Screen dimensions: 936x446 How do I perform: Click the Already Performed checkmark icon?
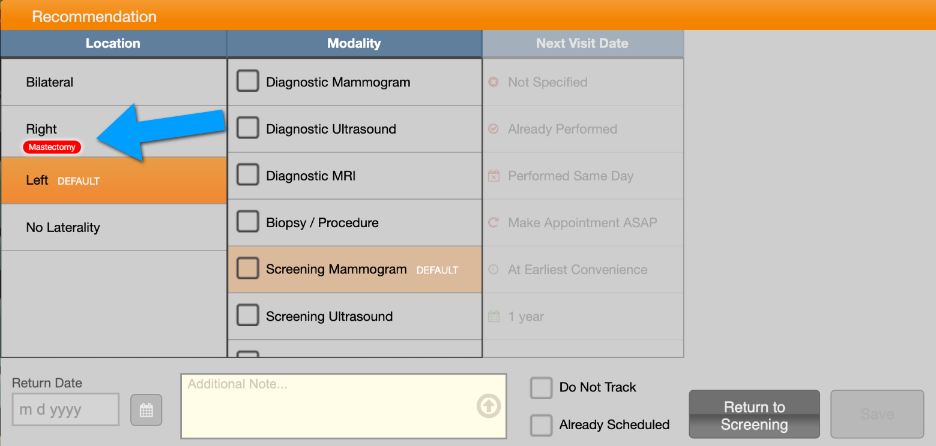click(493, 128)
